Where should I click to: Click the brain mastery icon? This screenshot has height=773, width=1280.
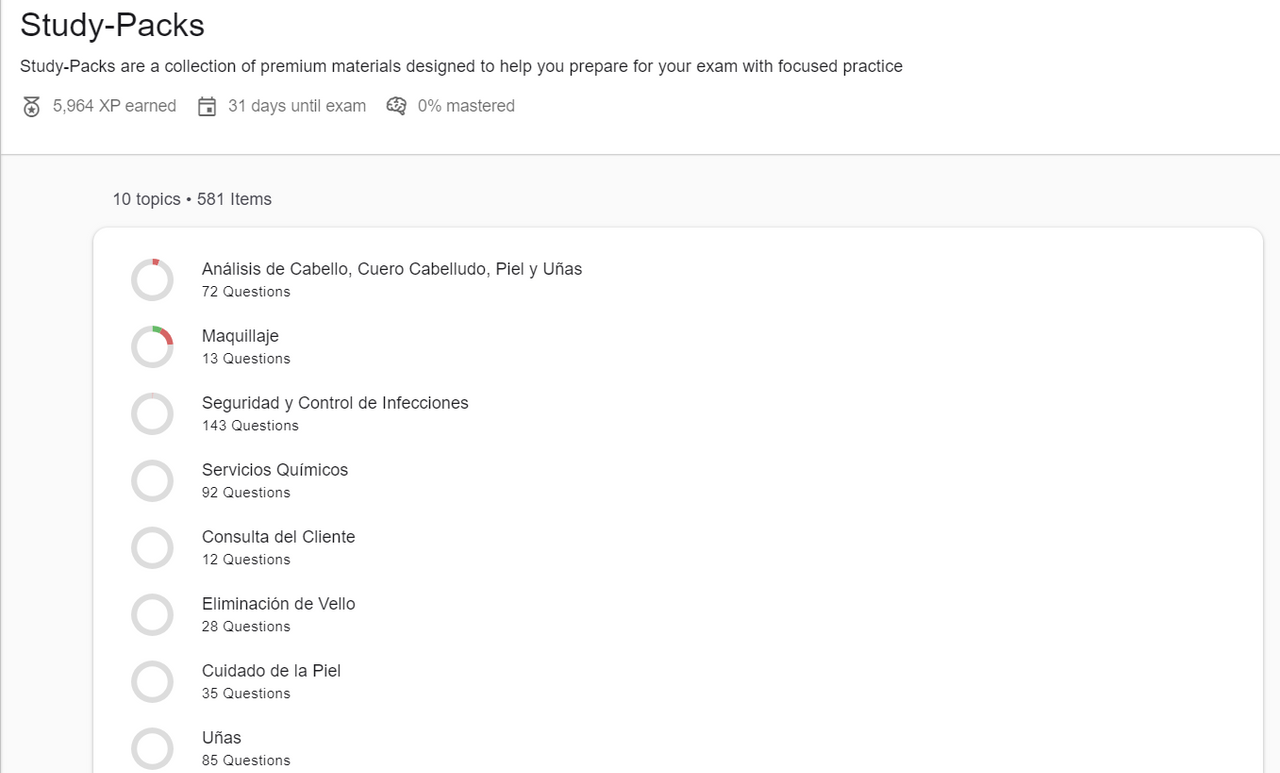pos(397,106)
